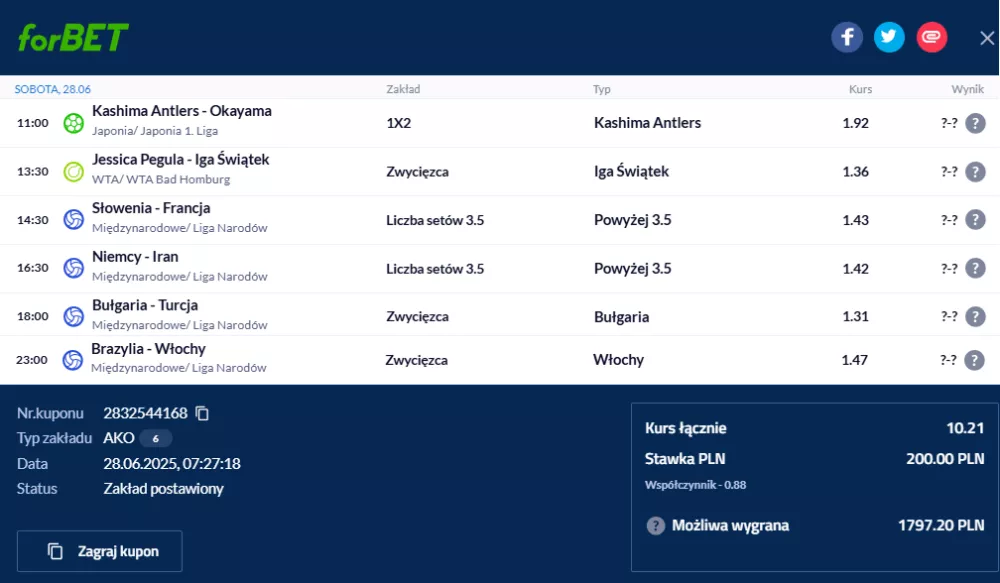Open result info for Słowenia - Francja row
The image size is (1000, 583).
coord(975,219)
